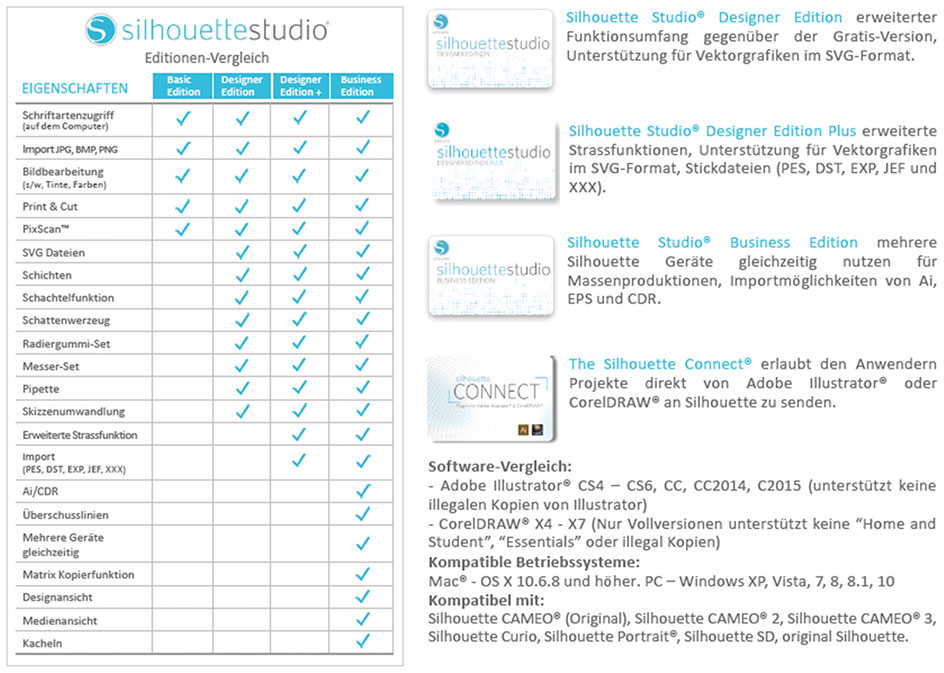Click Designer Edition + checkmark for Import PES row

[x=299, y=461]
